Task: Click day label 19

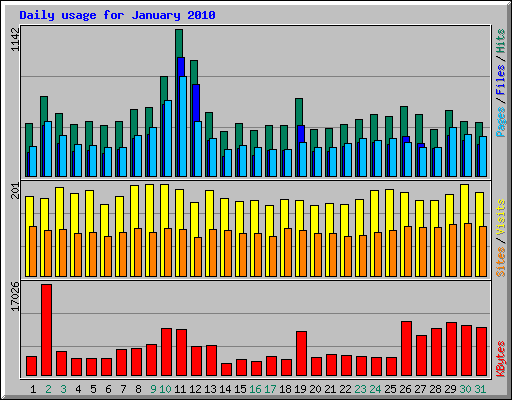Action: click(300, 389)
